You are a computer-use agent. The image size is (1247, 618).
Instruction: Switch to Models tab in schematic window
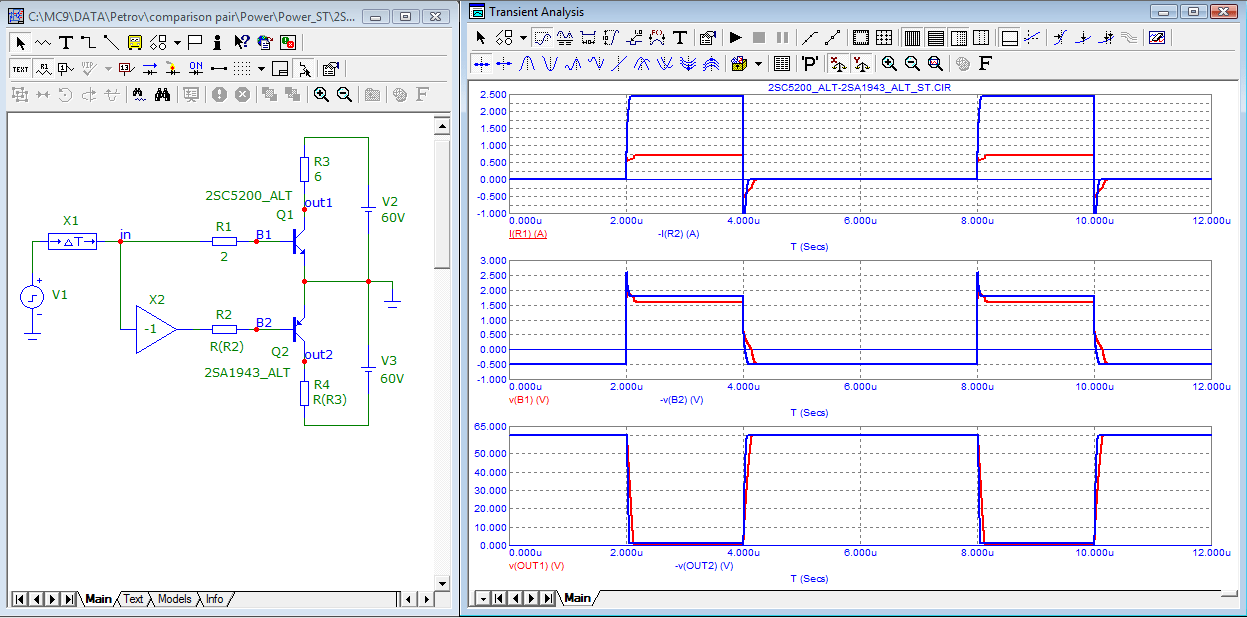click(174, 599)
